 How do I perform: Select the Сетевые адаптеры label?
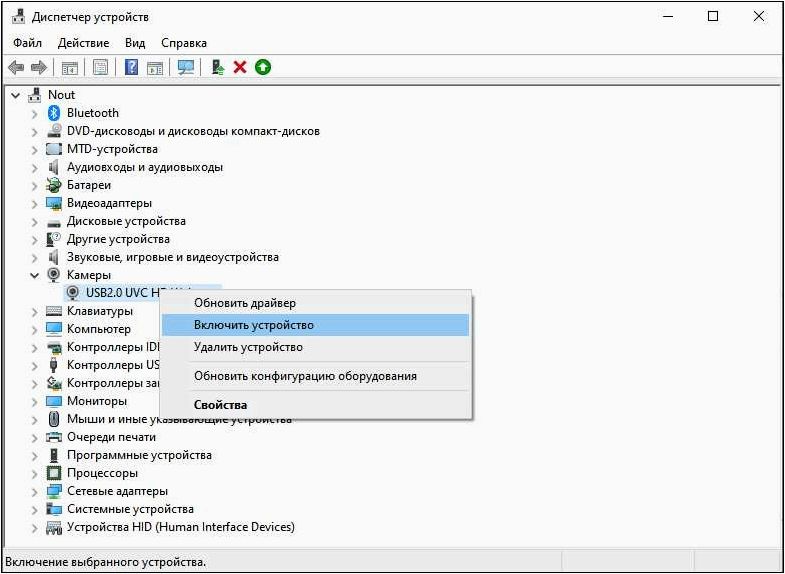click(118, 491)
